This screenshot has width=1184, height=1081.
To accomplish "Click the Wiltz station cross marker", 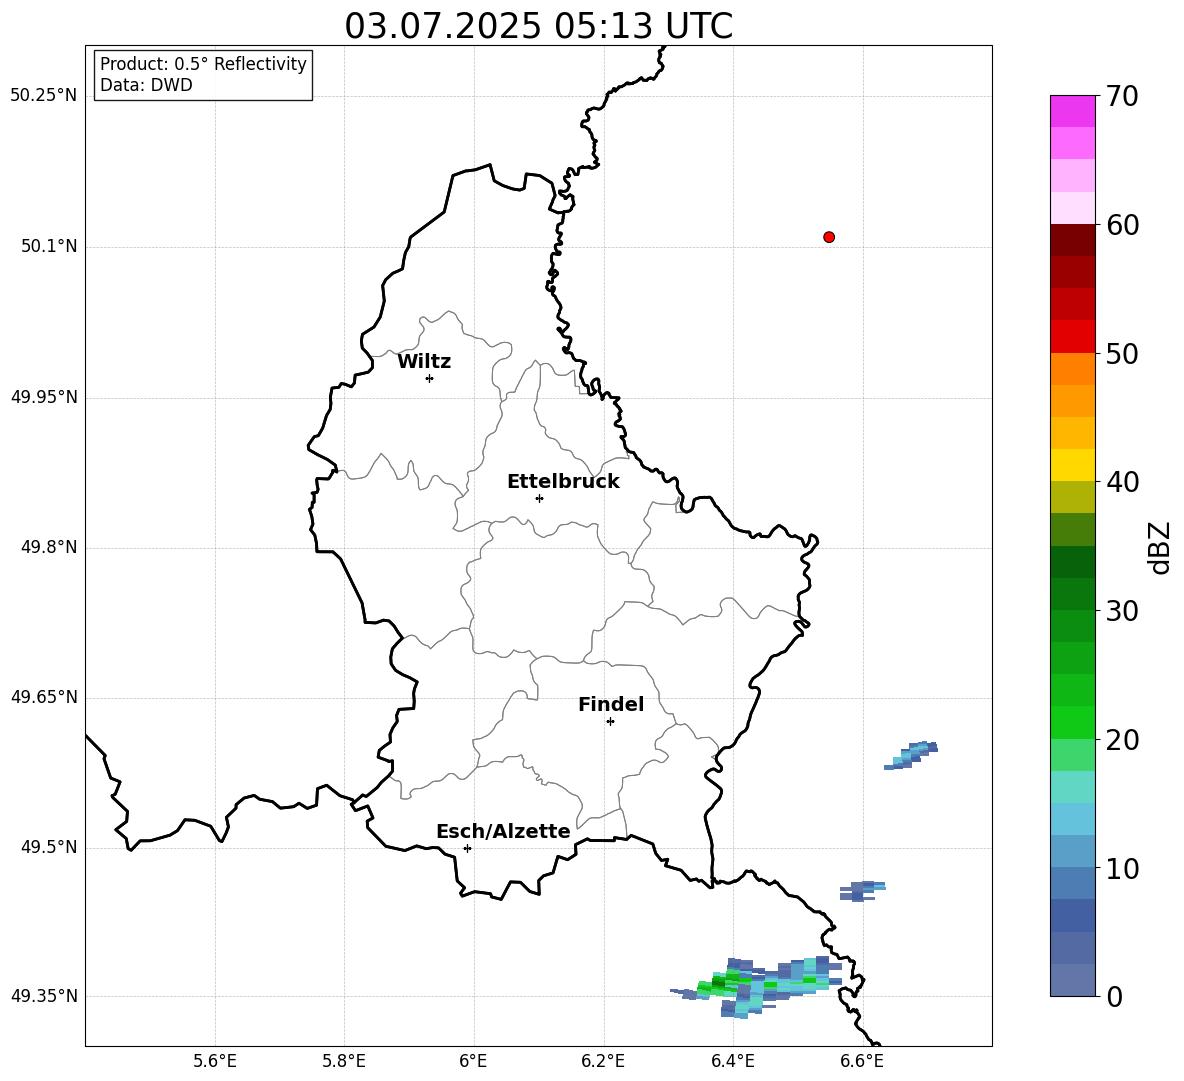I will click(429, 378).
